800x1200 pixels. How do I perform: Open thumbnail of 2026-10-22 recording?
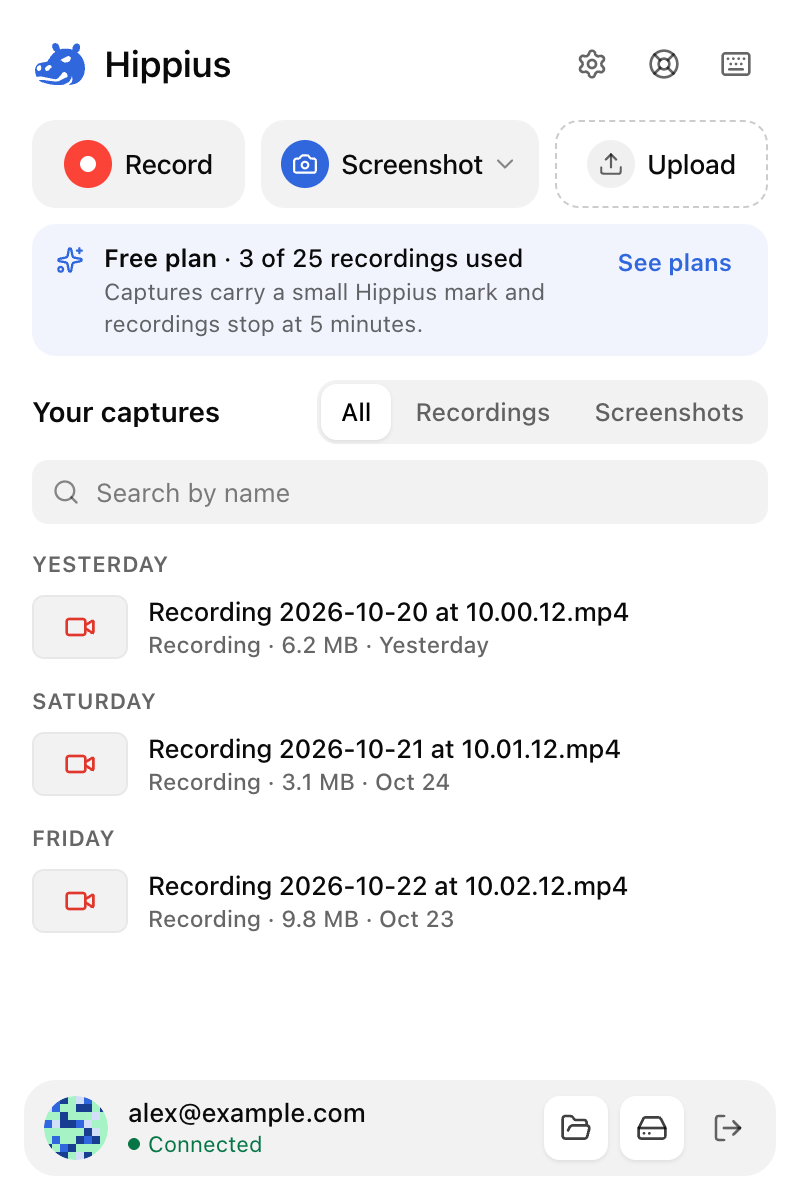(80, 901)
